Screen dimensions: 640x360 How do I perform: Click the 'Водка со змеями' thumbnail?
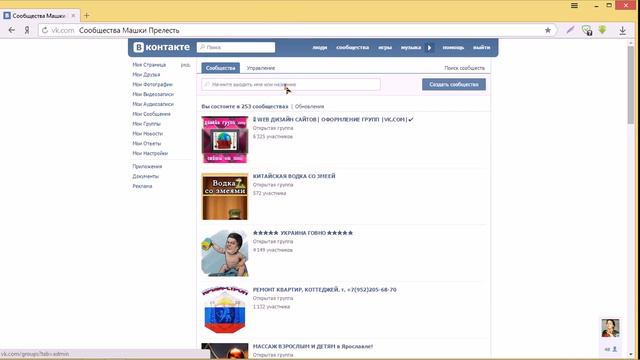[x=224, y=196]
